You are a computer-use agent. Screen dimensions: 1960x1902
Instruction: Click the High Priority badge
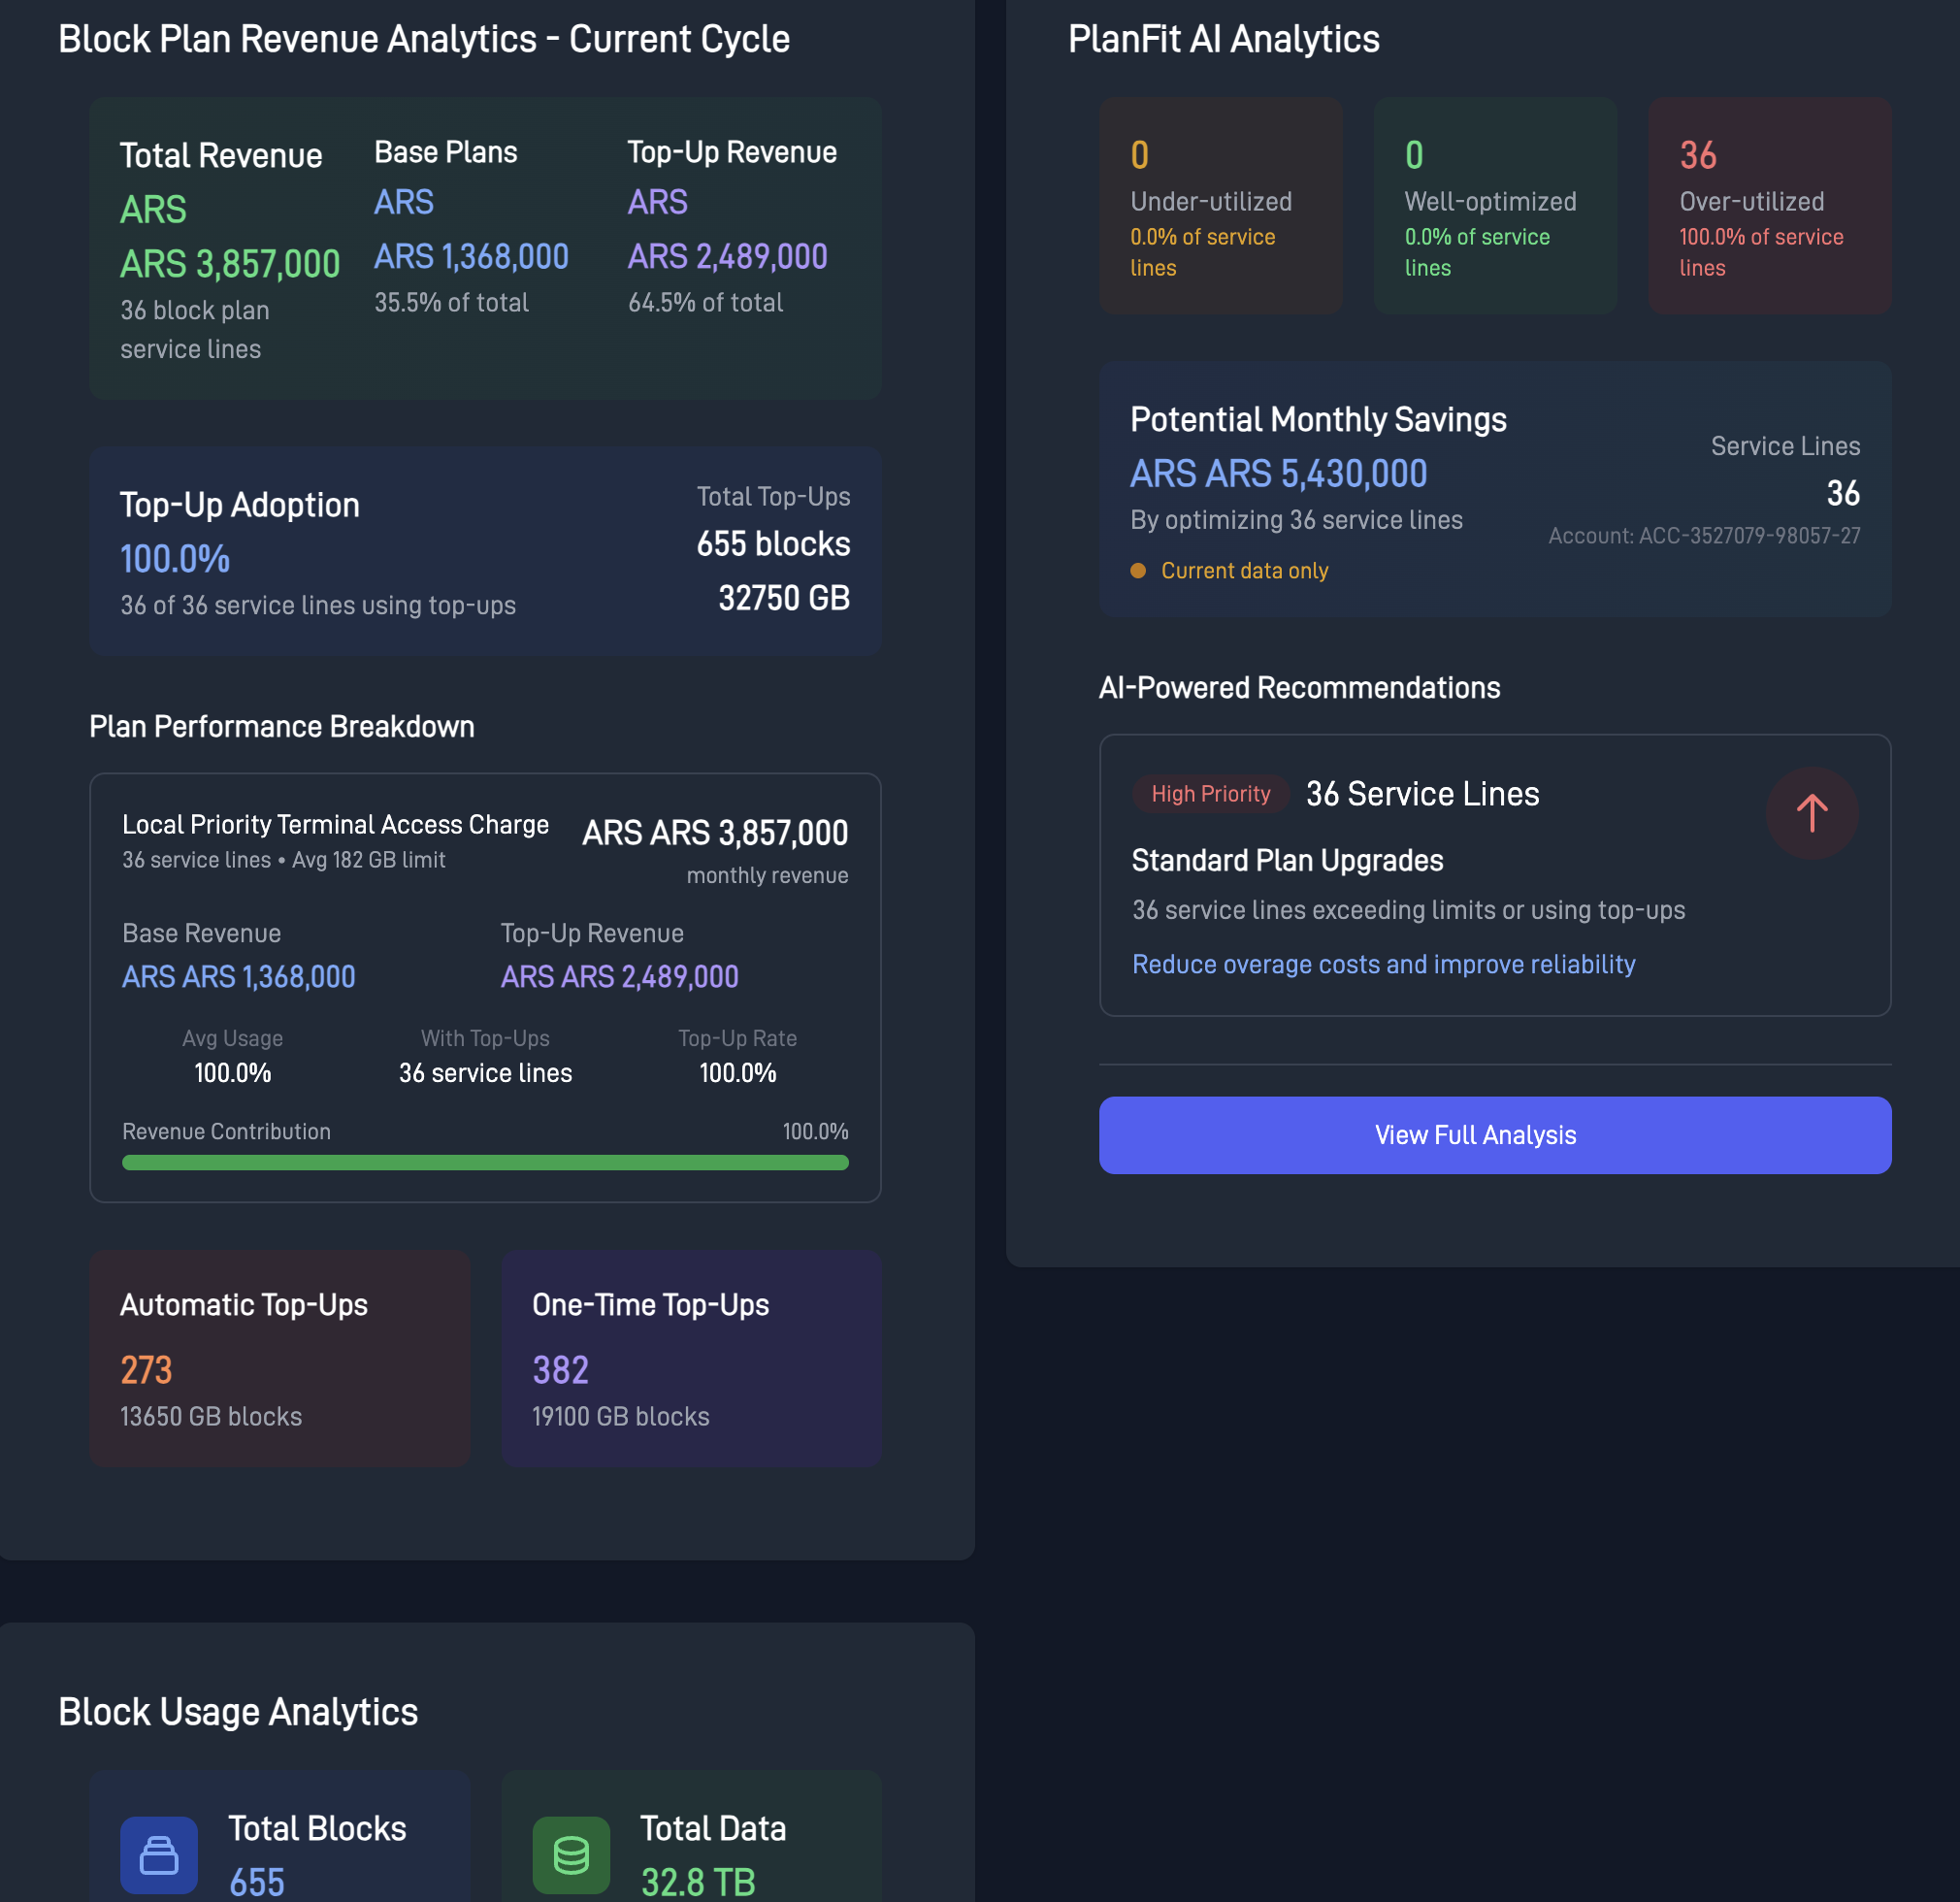(x=1210, y=794)
